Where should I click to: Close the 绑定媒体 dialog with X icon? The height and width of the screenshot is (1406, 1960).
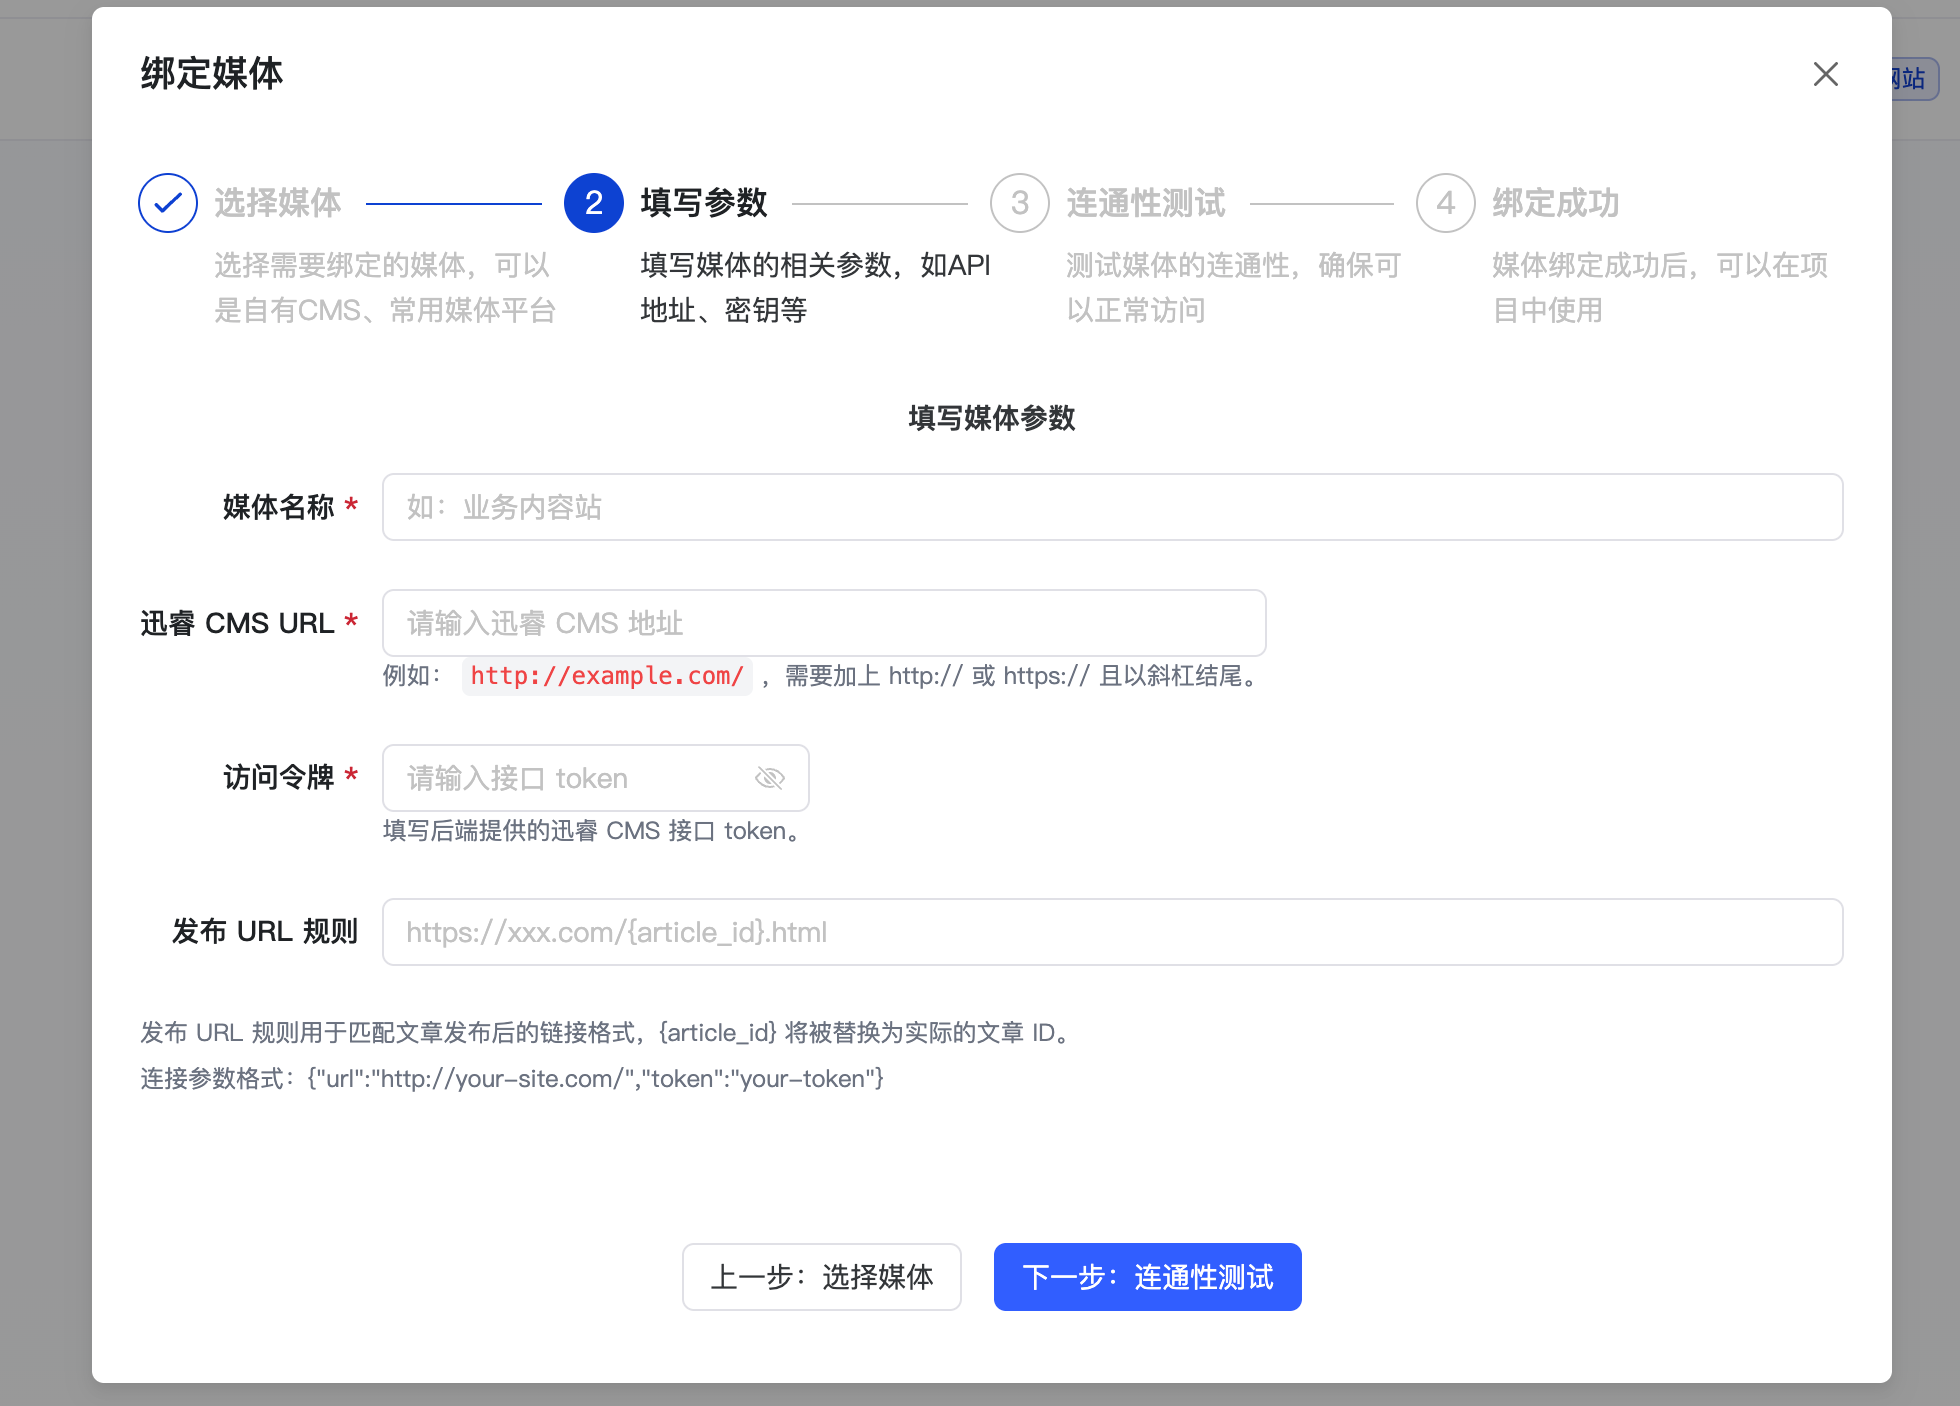1825,74
